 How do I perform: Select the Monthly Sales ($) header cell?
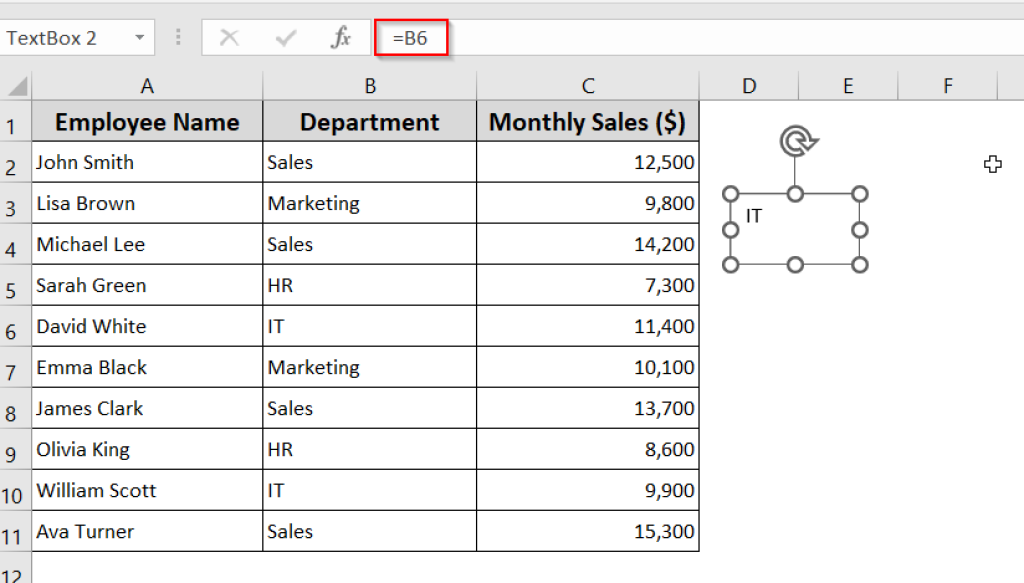pos(588,121)
